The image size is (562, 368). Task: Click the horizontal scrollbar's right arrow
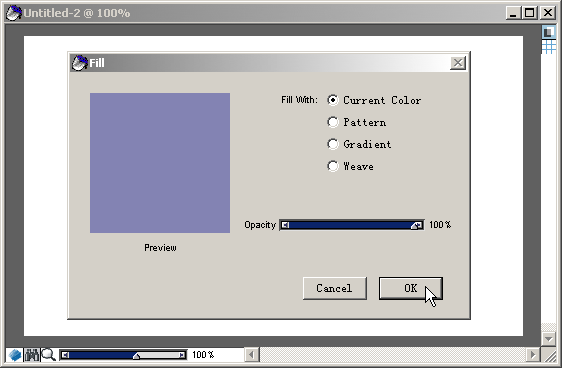[532, 355]
